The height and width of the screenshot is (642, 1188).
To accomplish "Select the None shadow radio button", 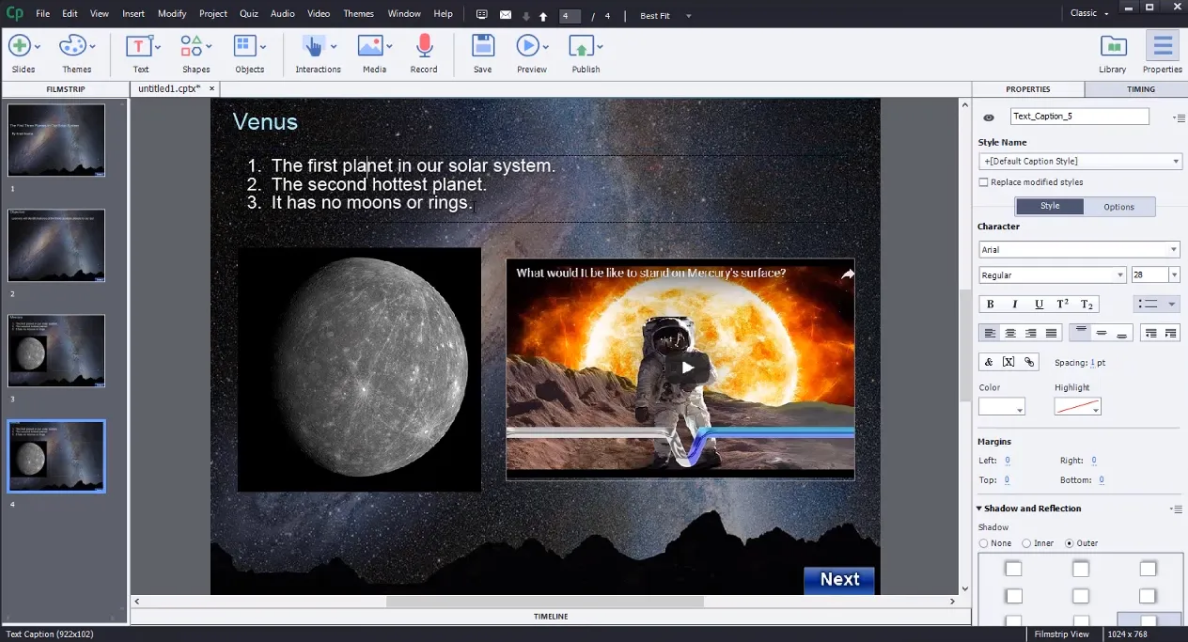I will pyautogui.click(x=983, y=543).
